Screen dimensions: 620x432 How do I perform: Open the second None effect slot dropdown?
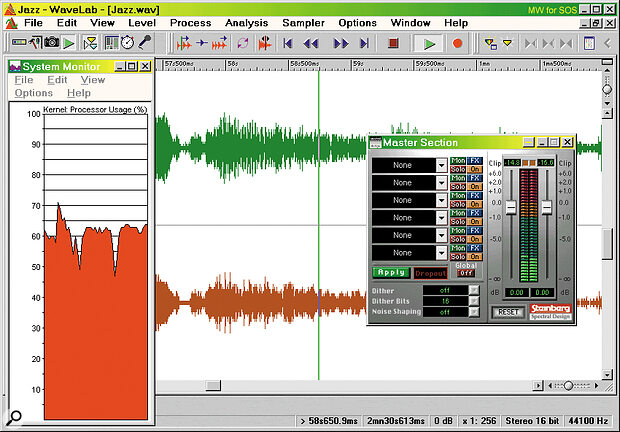pyautogui.click(x=442, y=183)
